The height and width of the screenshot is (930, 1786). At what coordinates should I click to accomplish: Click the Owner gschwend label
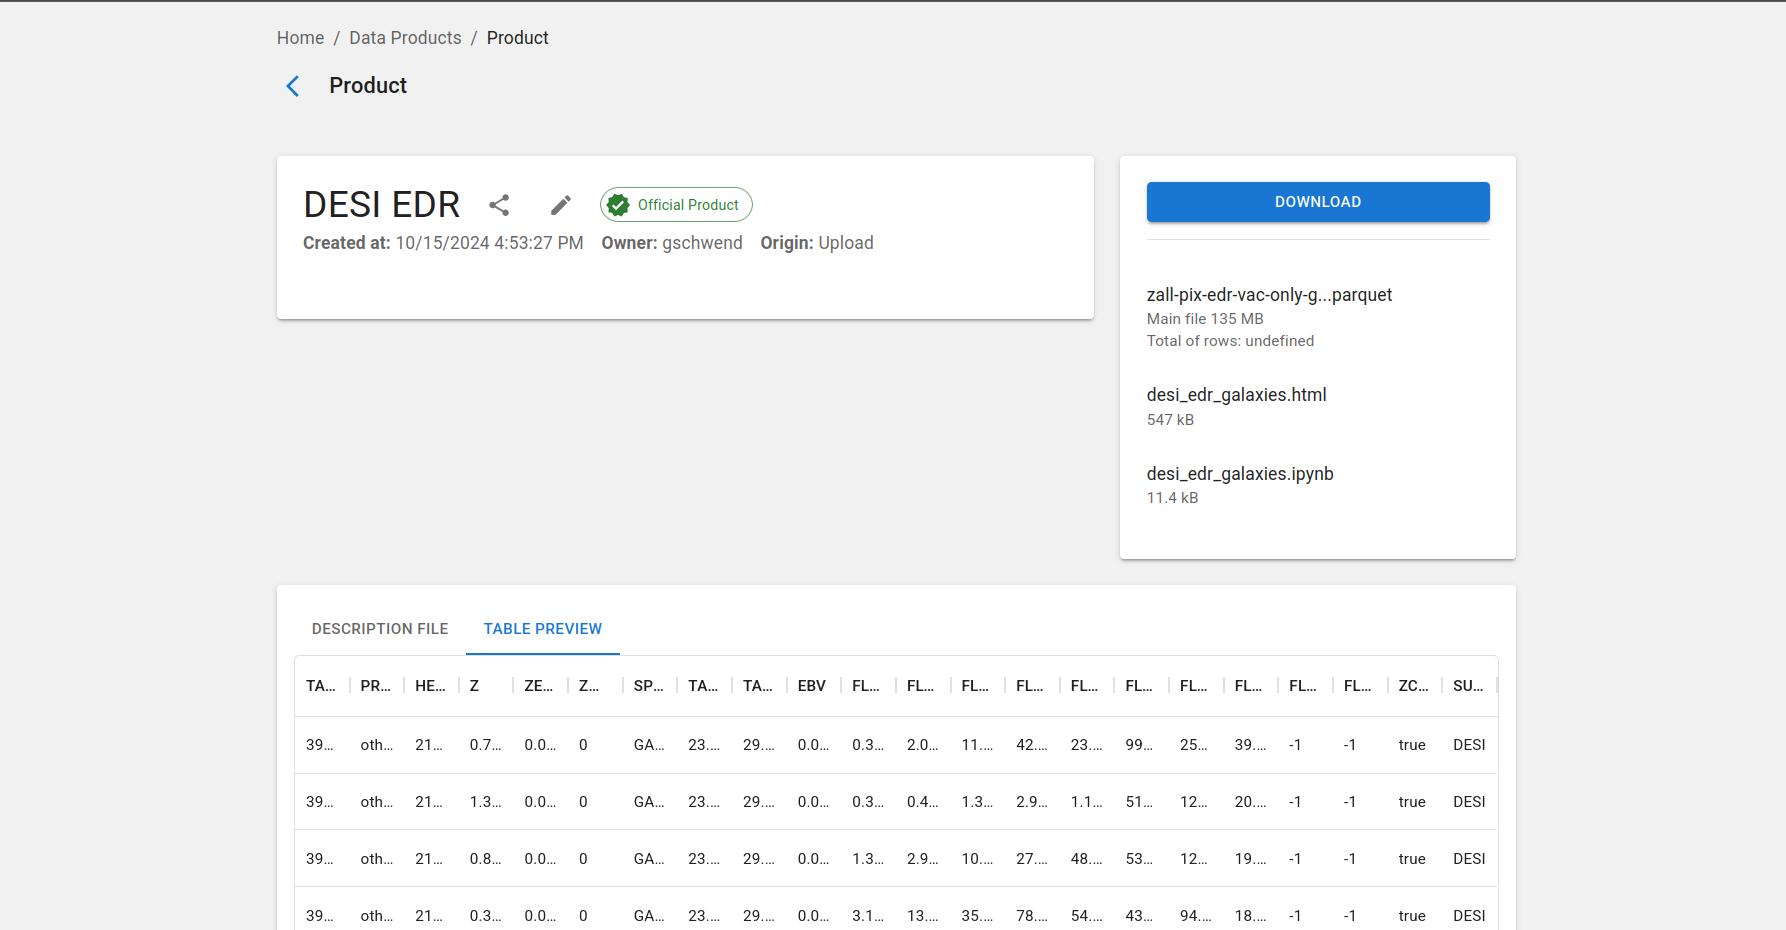(x=672, y=243)
